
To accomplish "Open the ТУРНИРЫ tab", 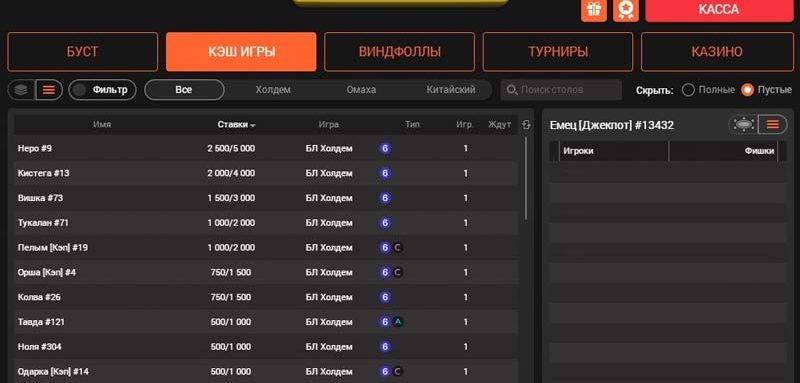I will tap(558, 52).
